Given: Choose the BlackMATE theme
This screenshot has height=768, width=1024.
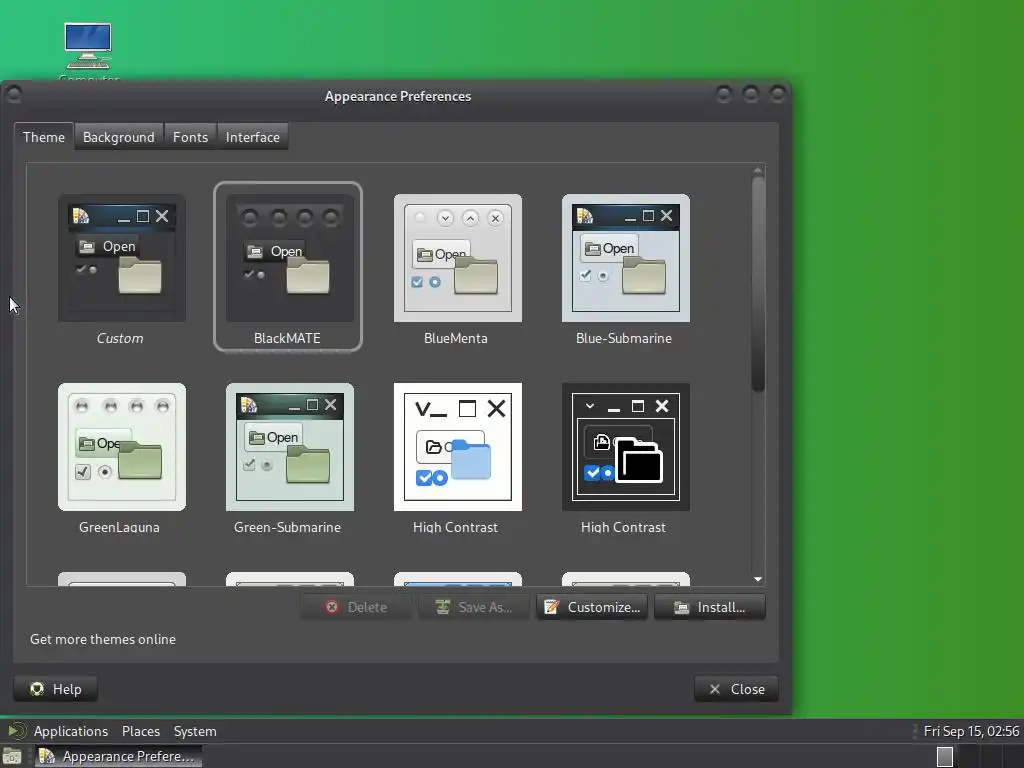Looking at the screenshot, I should point(289,258).
